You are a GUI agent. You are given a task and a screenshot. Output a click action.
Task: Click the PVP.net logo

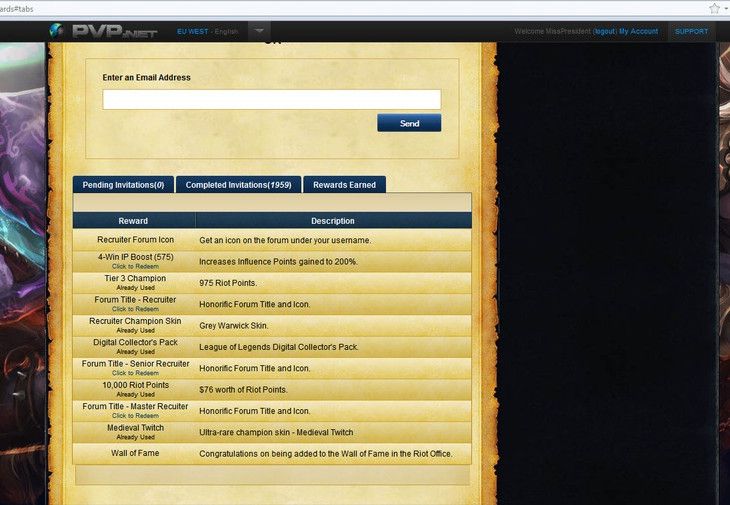103,31
